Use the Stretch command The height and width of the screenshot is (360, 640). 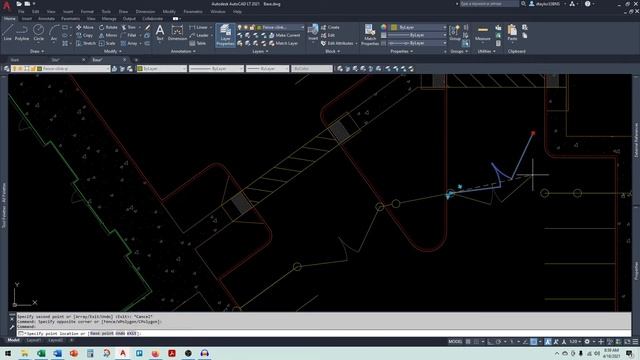[x=86, y=43]
